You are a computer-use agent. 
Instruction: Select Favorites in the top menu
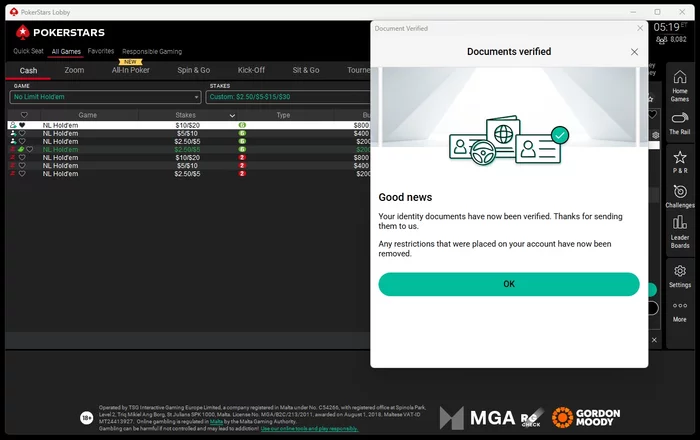pos(101,51)
